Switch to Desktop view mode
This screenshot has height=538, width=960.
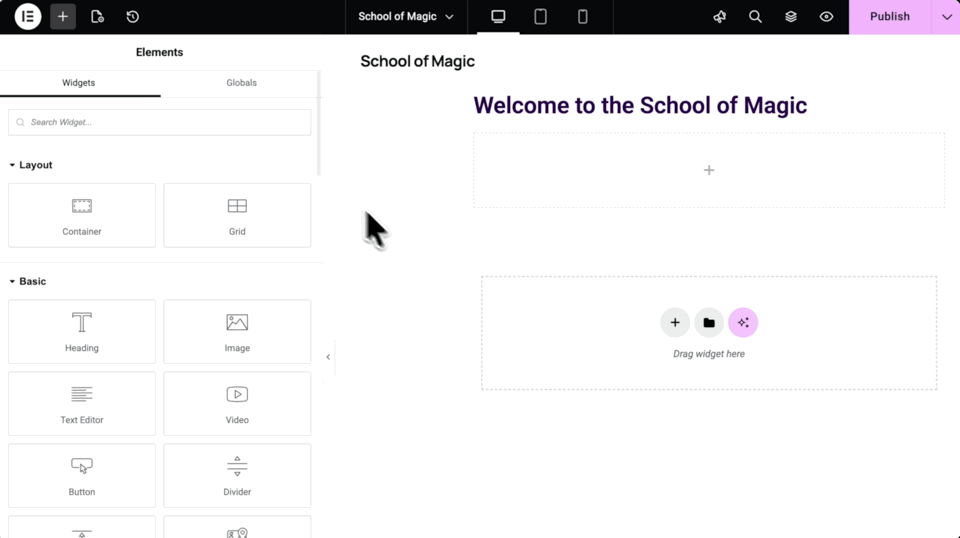[x=498, y=17]
